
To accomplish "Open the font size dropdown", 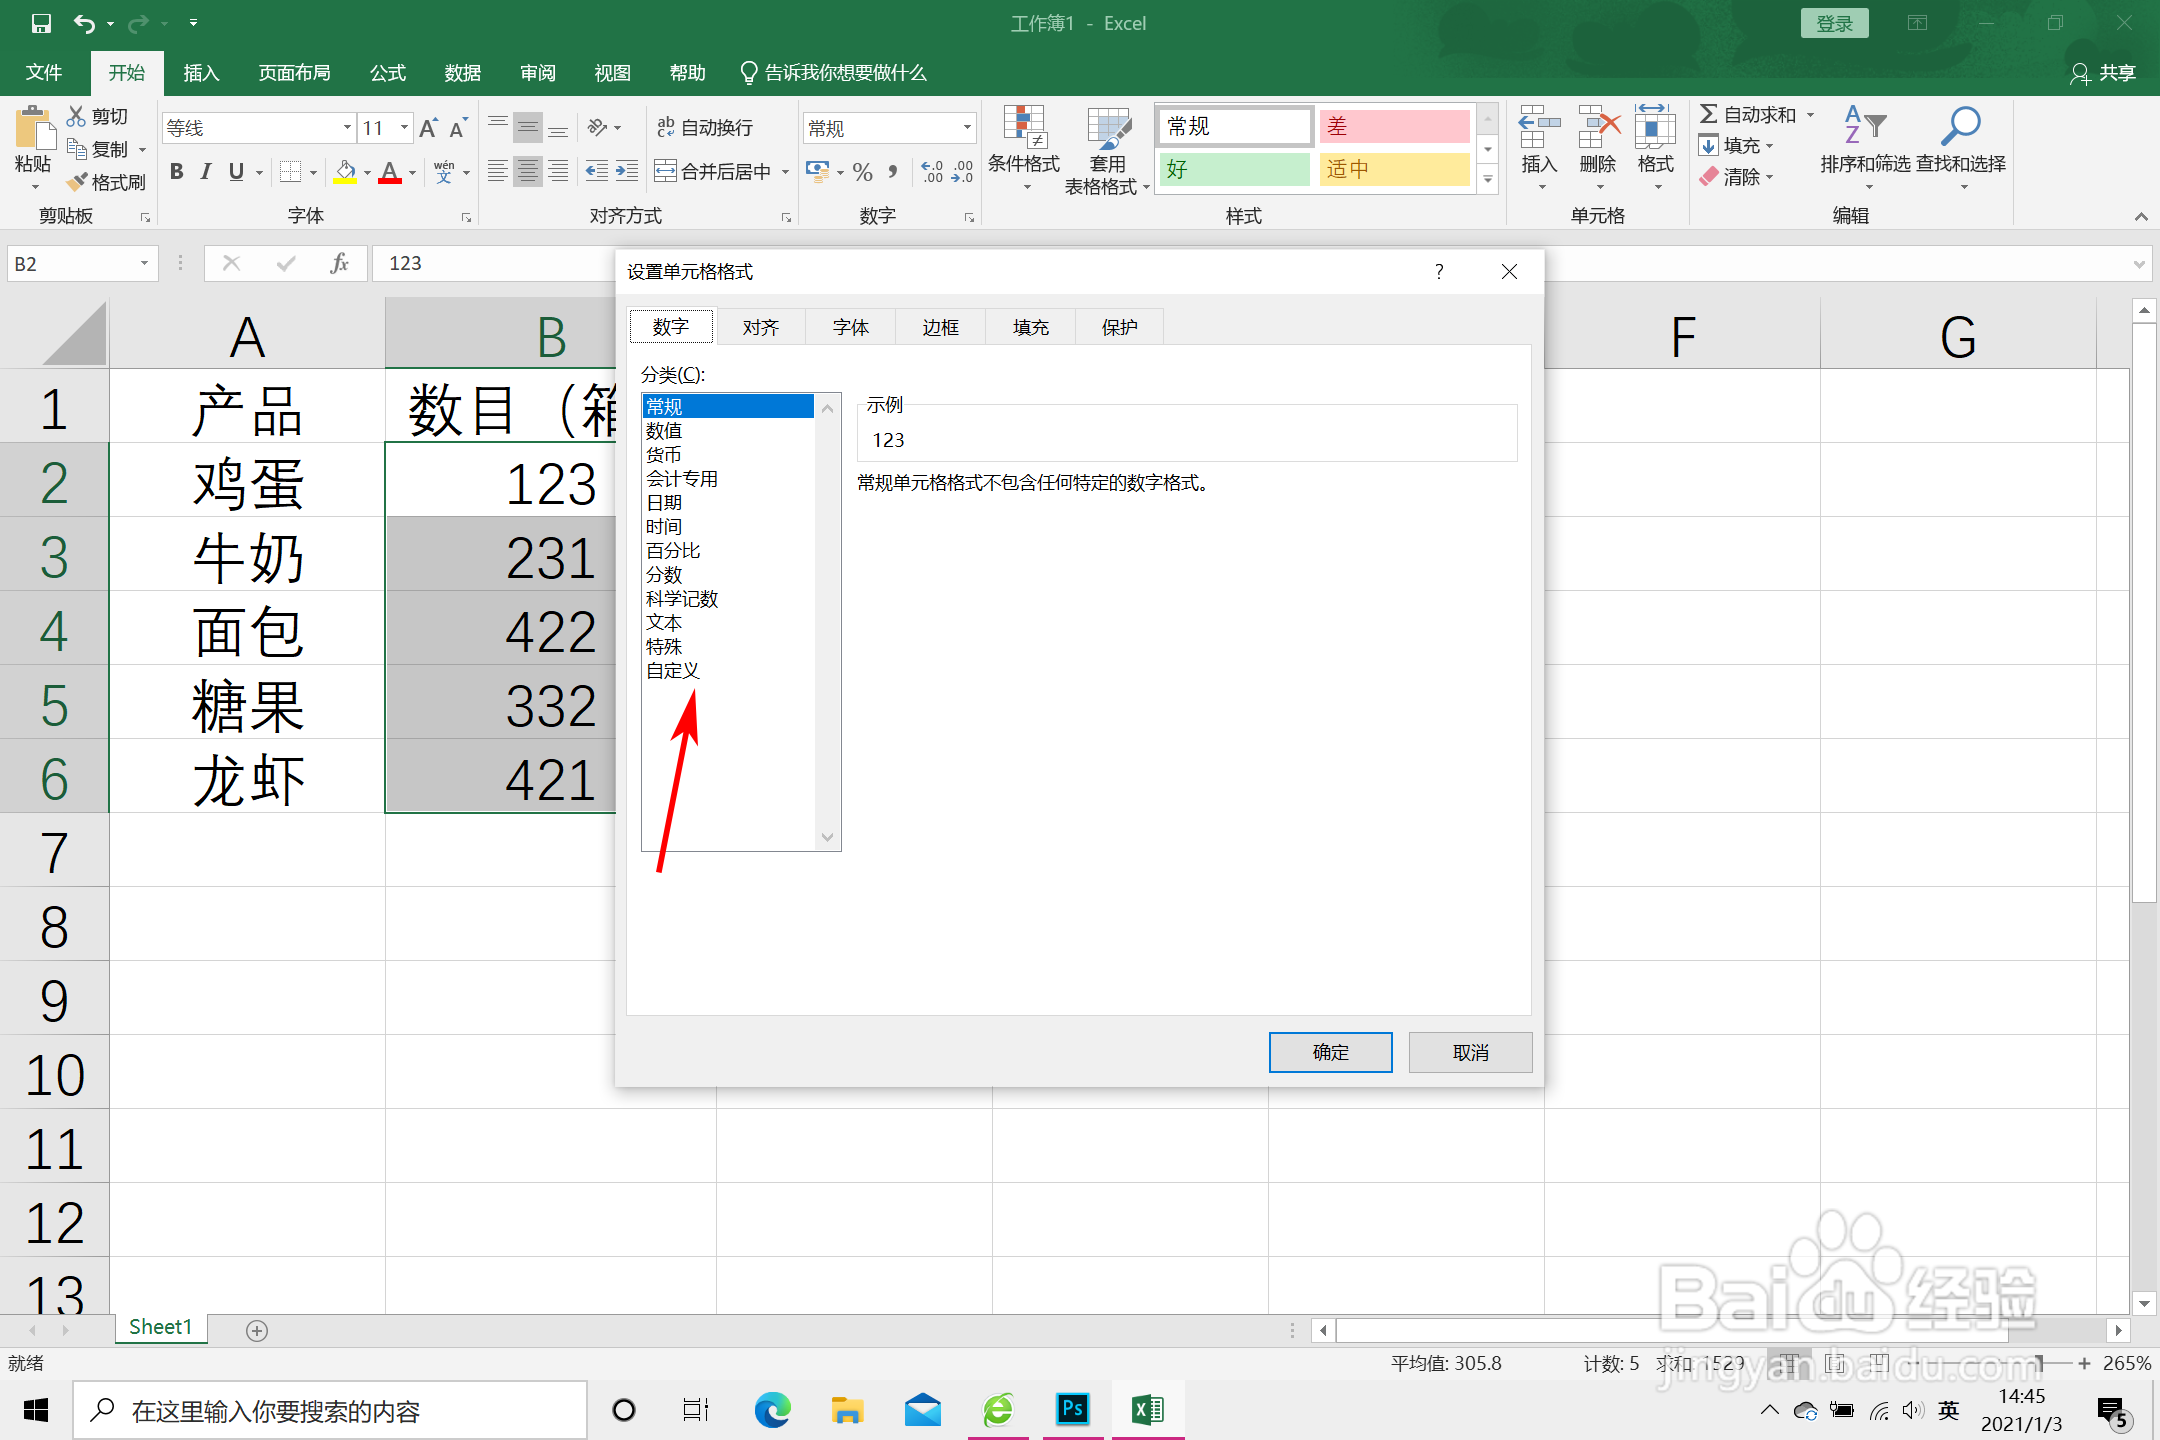I will 404,128.
